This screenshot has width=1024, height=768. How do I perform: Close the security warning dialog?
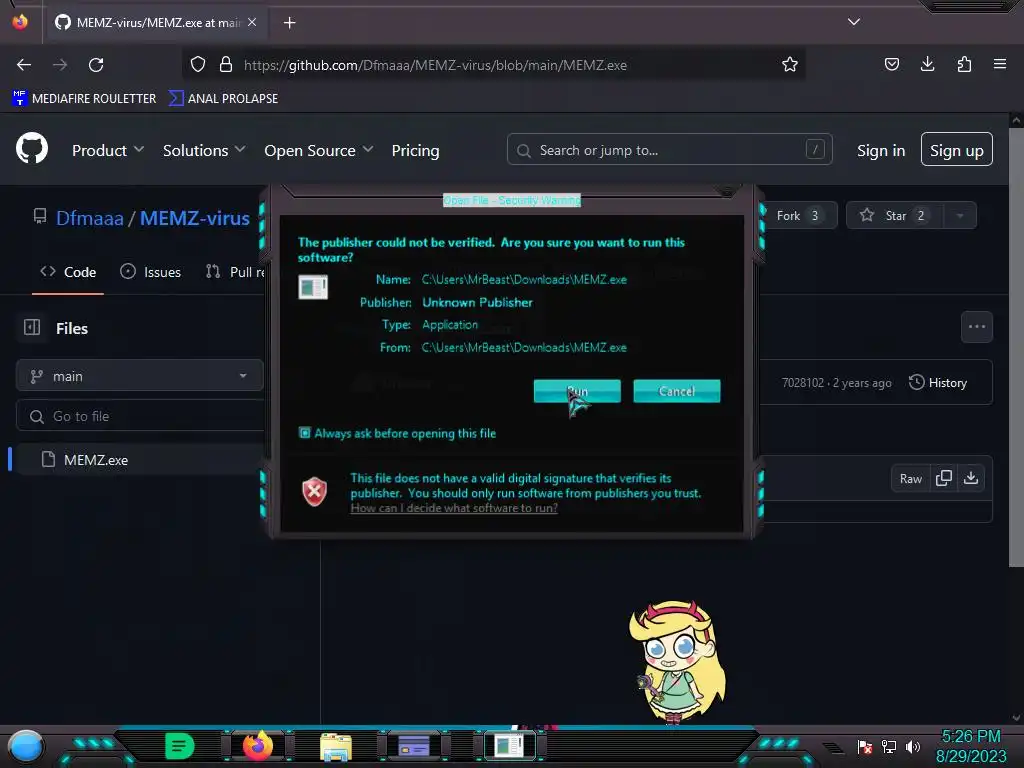727,191
